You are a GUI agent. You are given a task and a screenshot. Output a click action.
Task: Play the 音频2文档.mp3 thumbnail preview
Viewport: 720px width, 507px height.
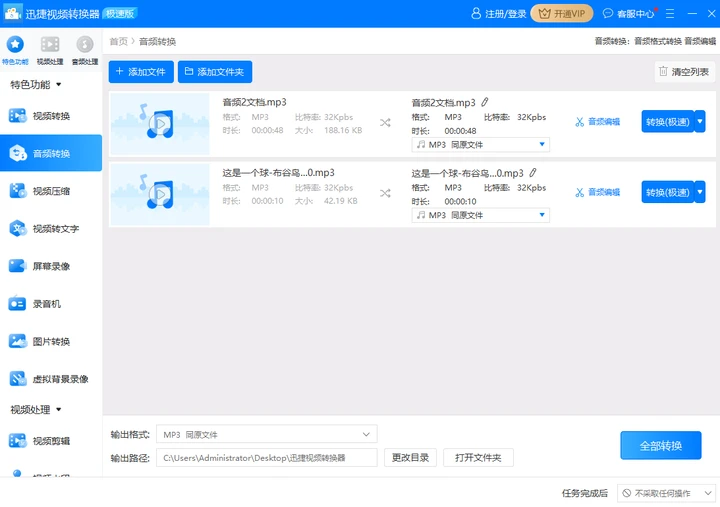pos(160,124)
